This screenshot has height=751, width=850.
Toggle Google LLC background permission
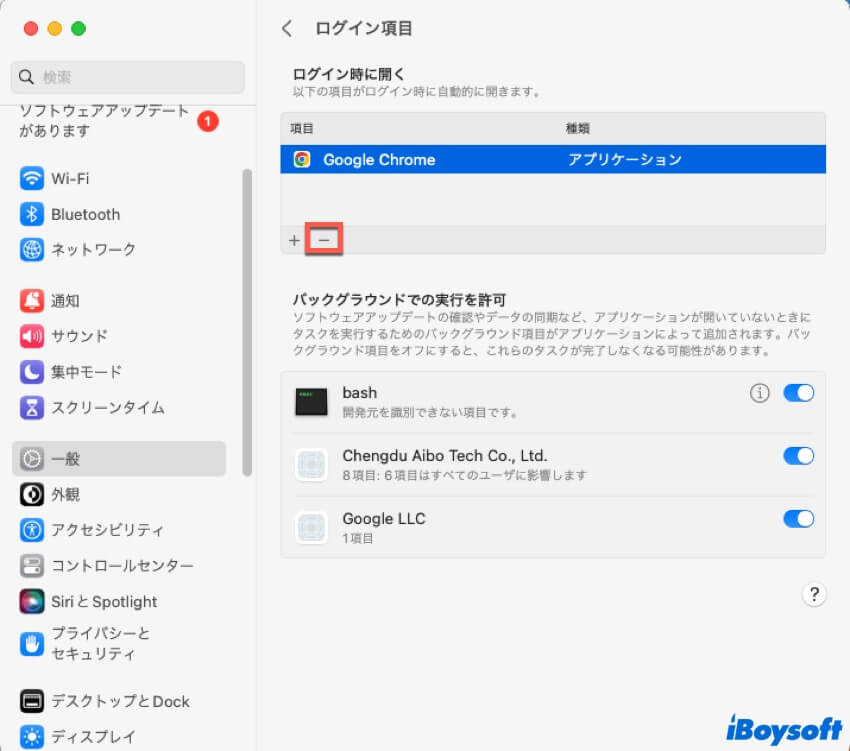point(799,518)
